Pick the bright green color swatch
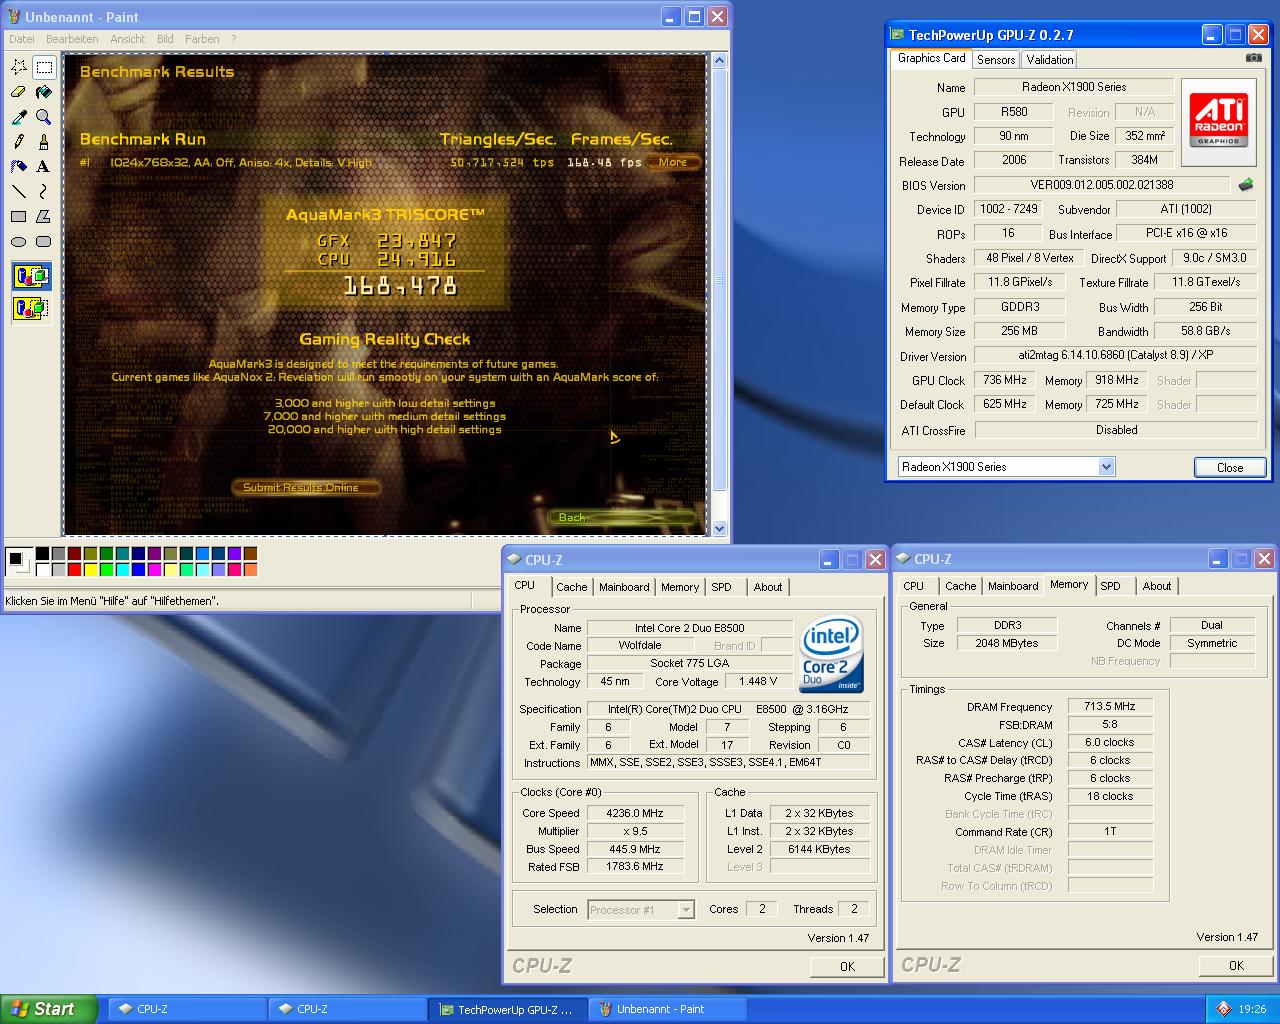1280x1024 pixels. tap(107, 570)
